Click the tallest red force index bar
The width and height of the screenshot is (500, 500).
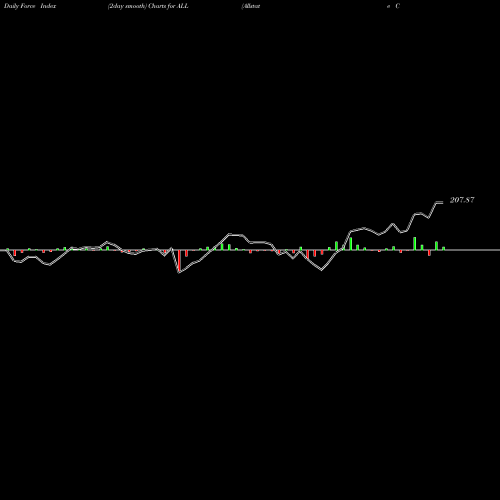click(179, 261)
